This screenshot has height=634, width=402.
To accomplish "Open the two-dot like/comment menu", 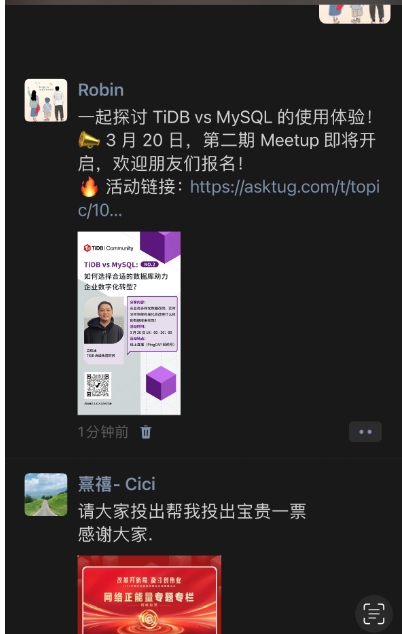I will [x=365, y=432].
